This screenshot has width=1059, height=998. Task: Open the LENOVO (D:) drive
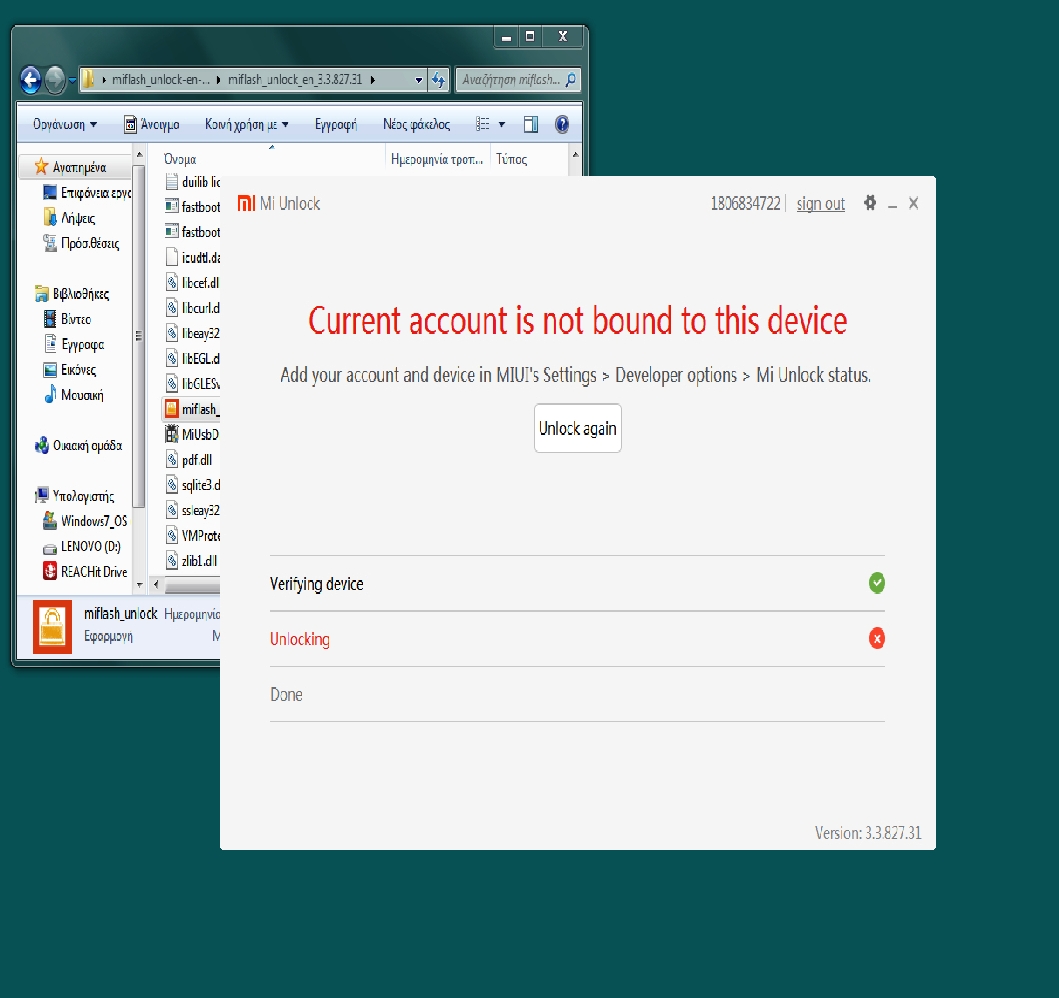(x=82, y=546)
